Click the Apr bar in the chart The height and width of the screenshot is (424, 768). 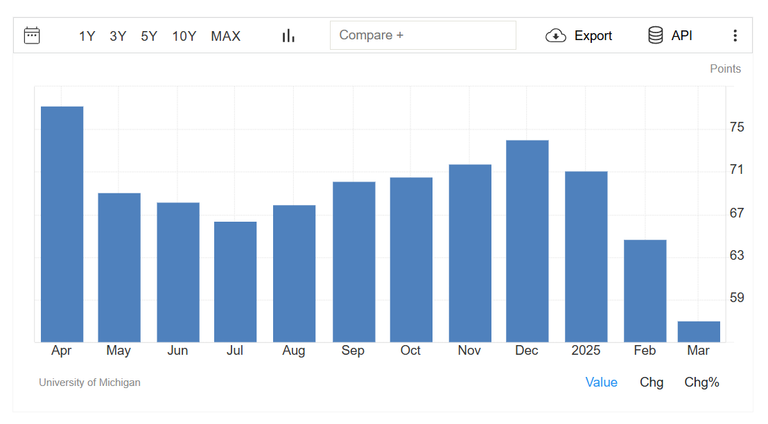tap(62, 224)
